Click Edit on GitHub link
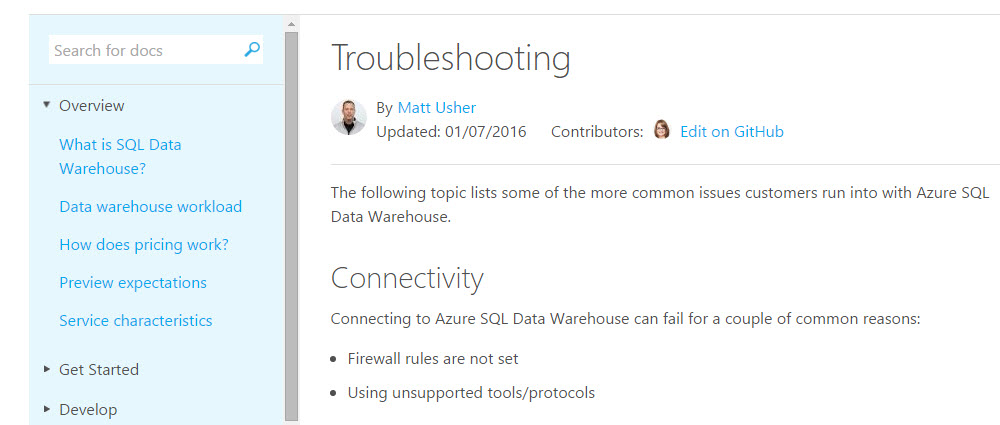The width and height of the screenshot is (1000, 425). (732, 131)
